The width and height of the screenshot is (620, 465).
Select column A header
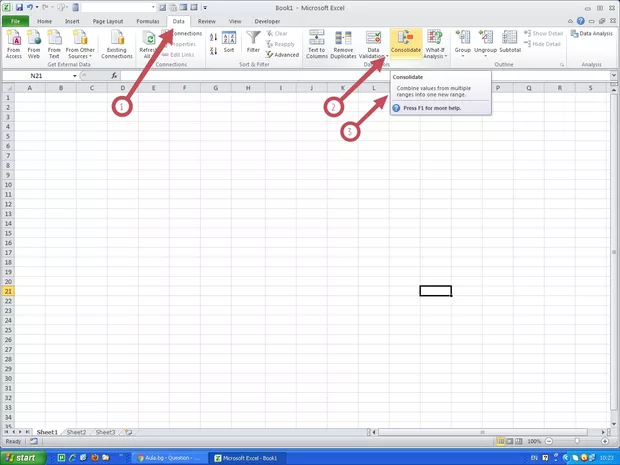click(x=30, y=88)
